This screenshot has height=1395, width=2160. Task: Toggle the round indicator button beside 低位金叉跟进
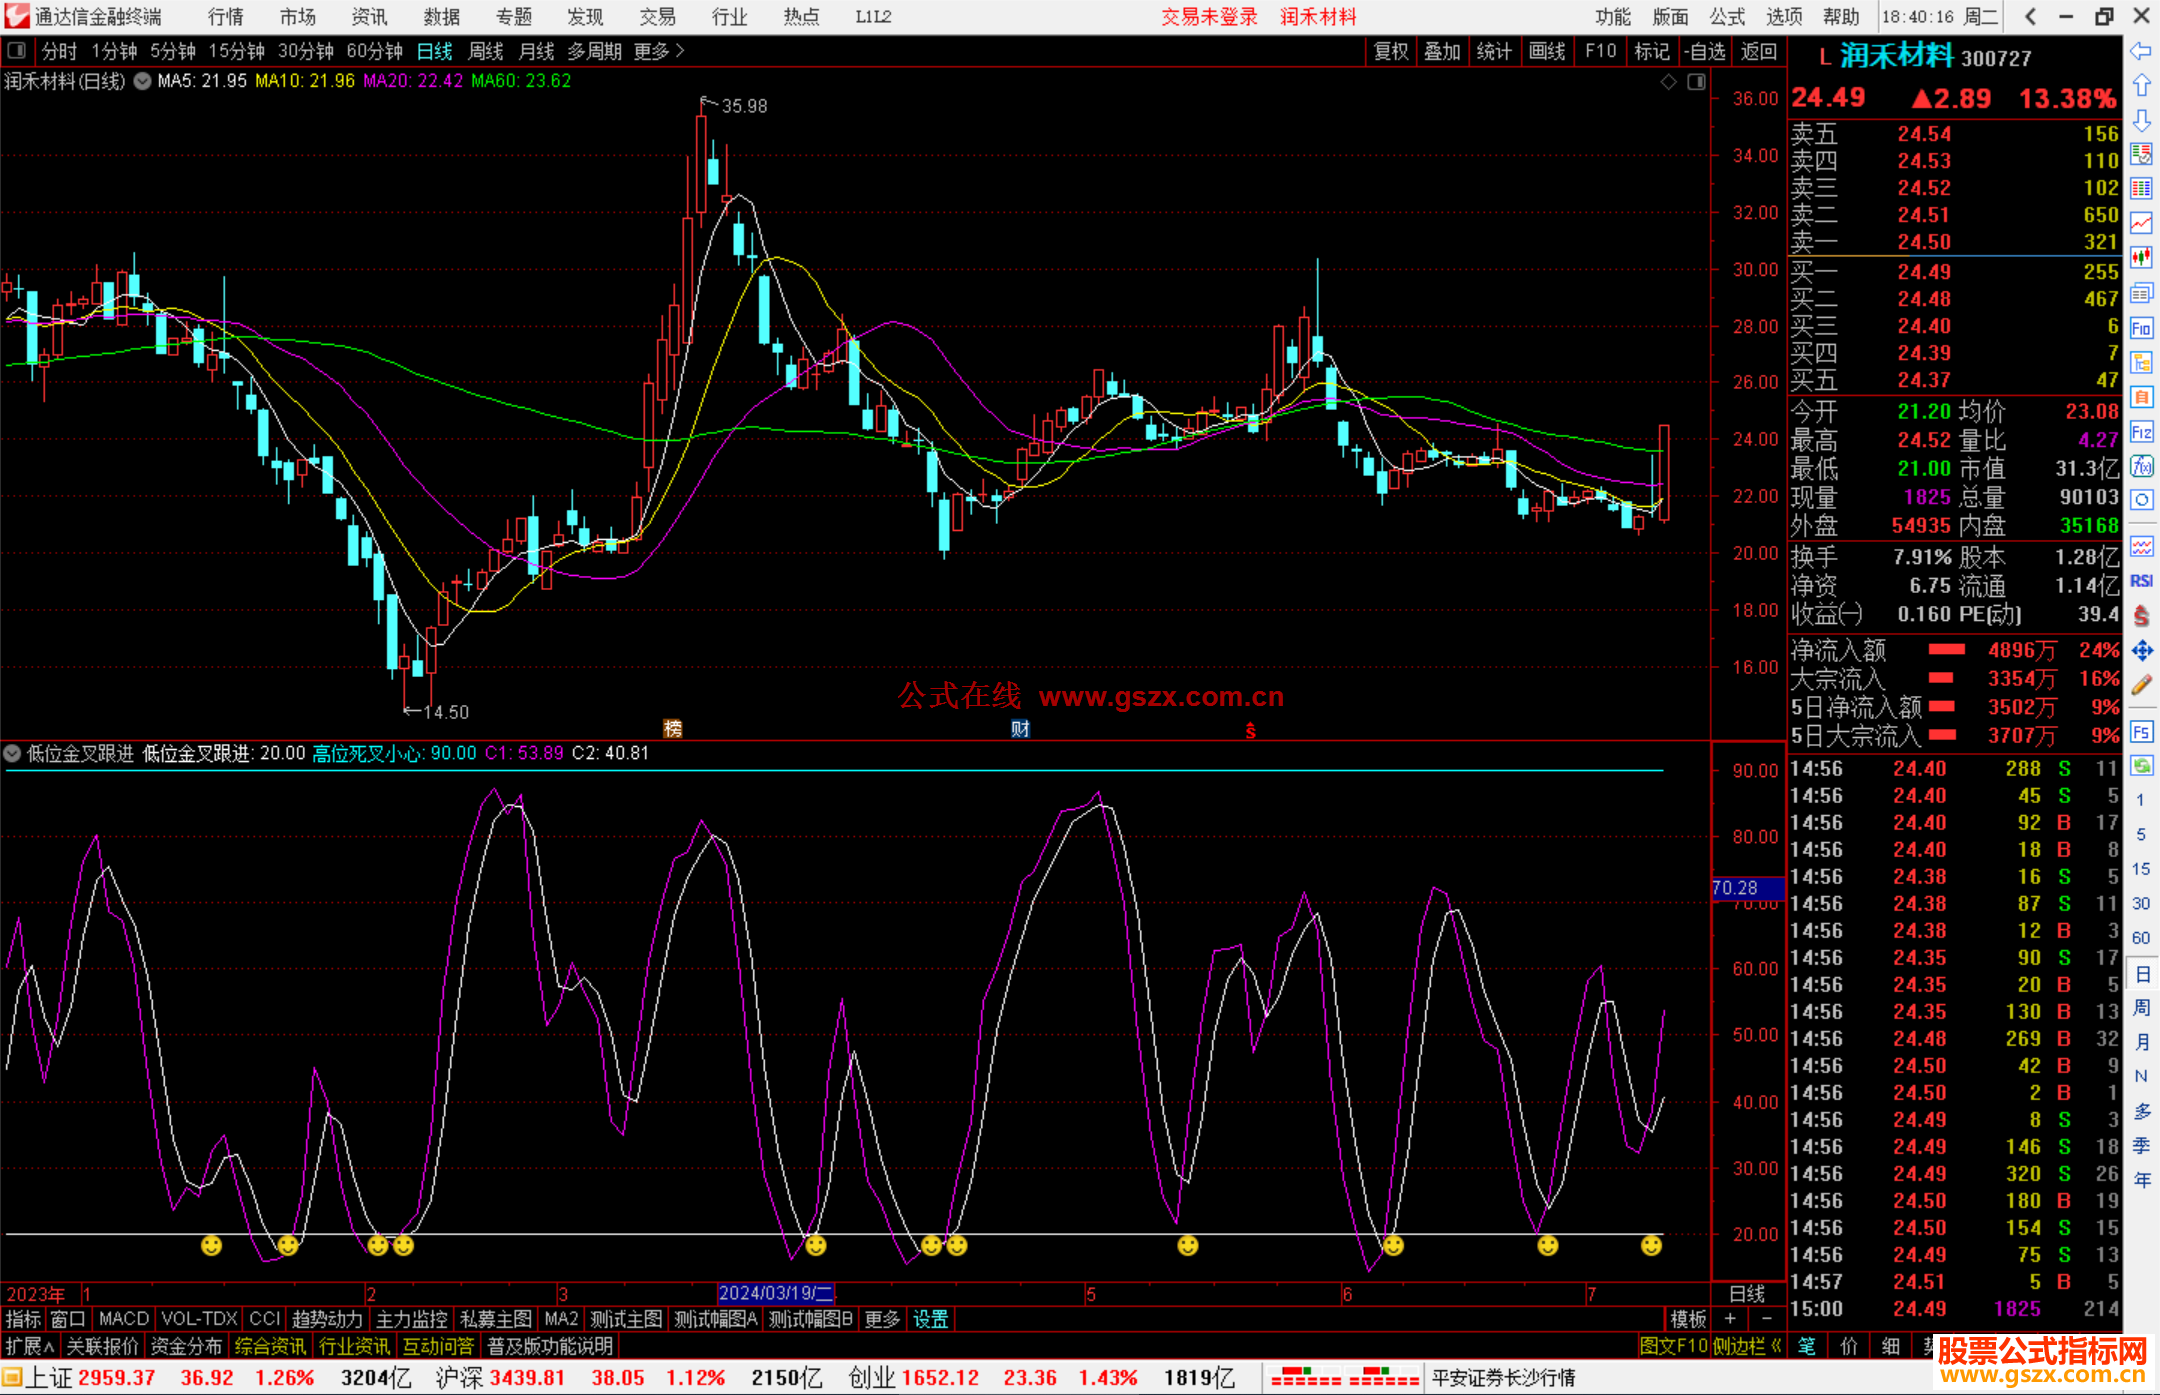[x=13, y=753]
